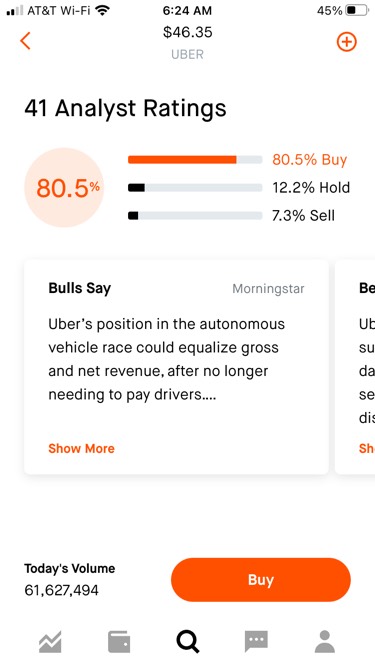Tap the battery status icon
Viewport: 375px width, 667px height.
[x=357, y=11]
